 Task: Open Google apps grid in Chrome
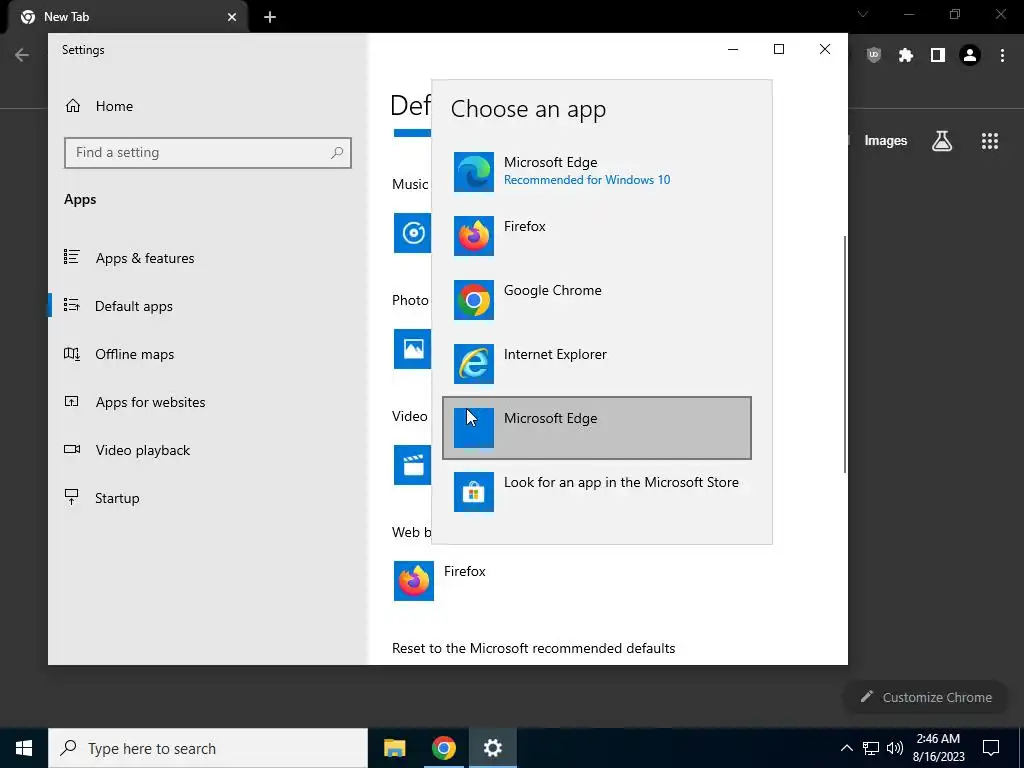(x=990, y=141)
